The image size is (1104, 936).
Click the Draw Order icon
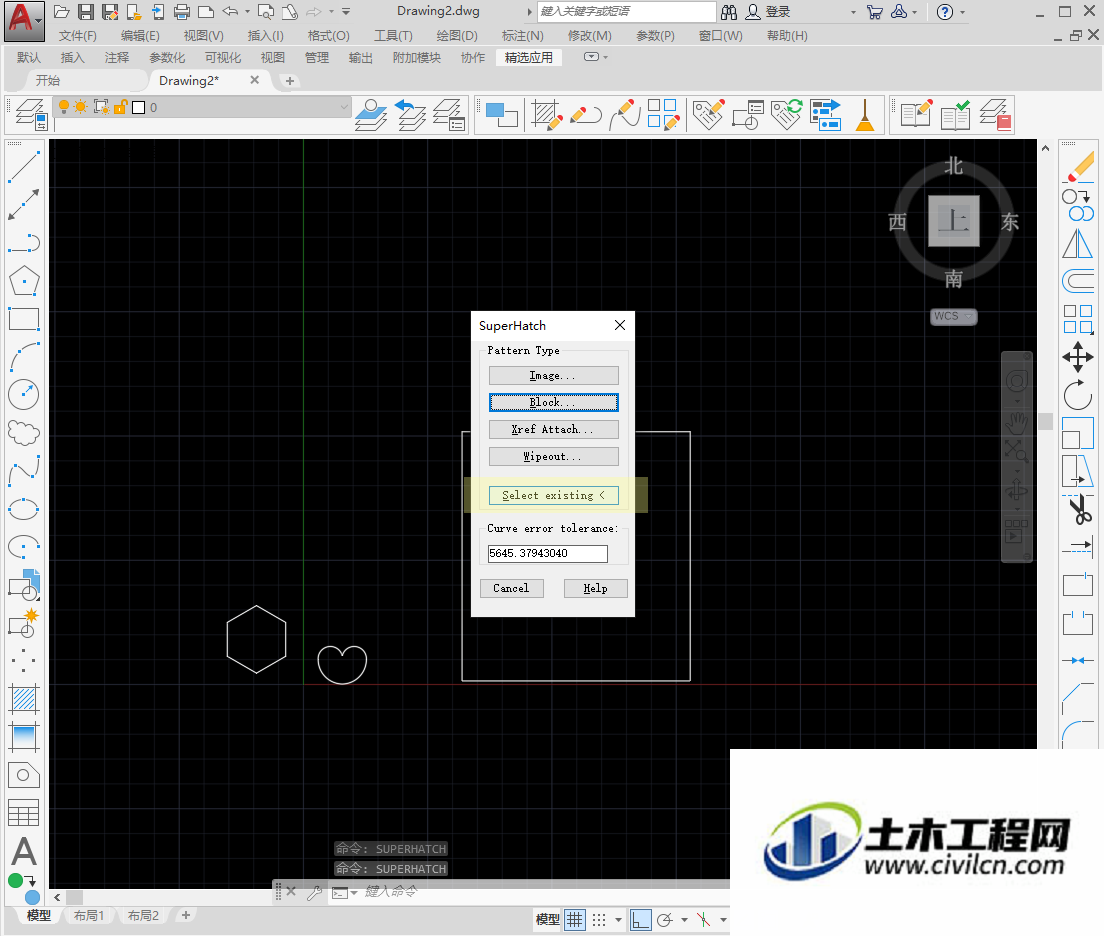pyautogui.click(x=502, y=114)
